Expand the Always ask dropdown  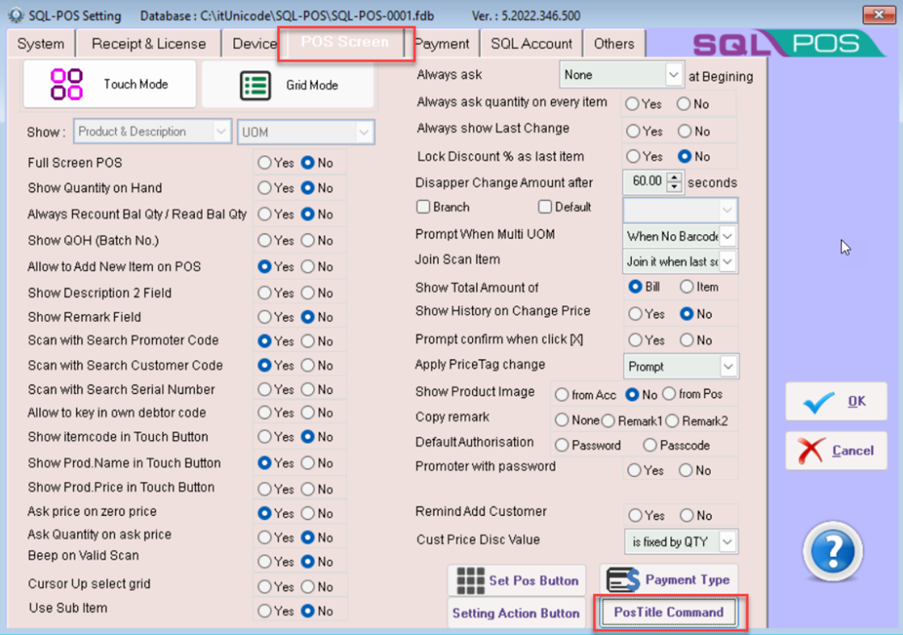pyautogui.click(x=674, y=75)
